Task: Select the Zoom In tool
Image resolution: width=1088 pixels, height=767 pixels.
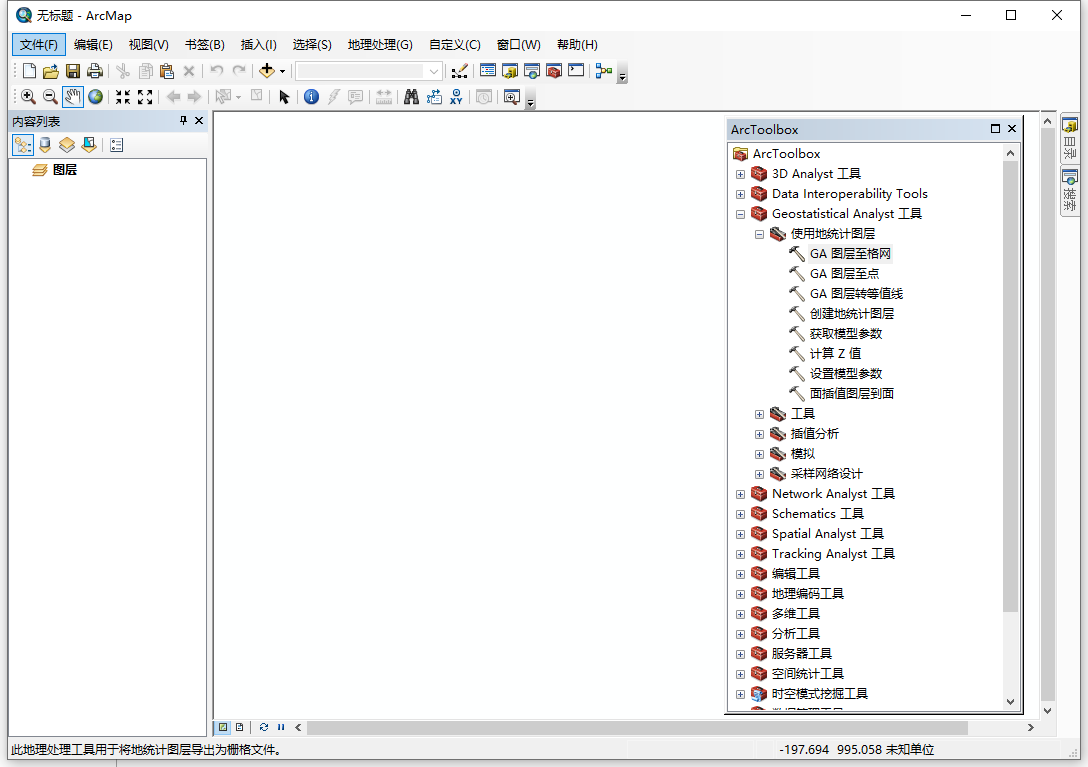Action: pos(28,97)
